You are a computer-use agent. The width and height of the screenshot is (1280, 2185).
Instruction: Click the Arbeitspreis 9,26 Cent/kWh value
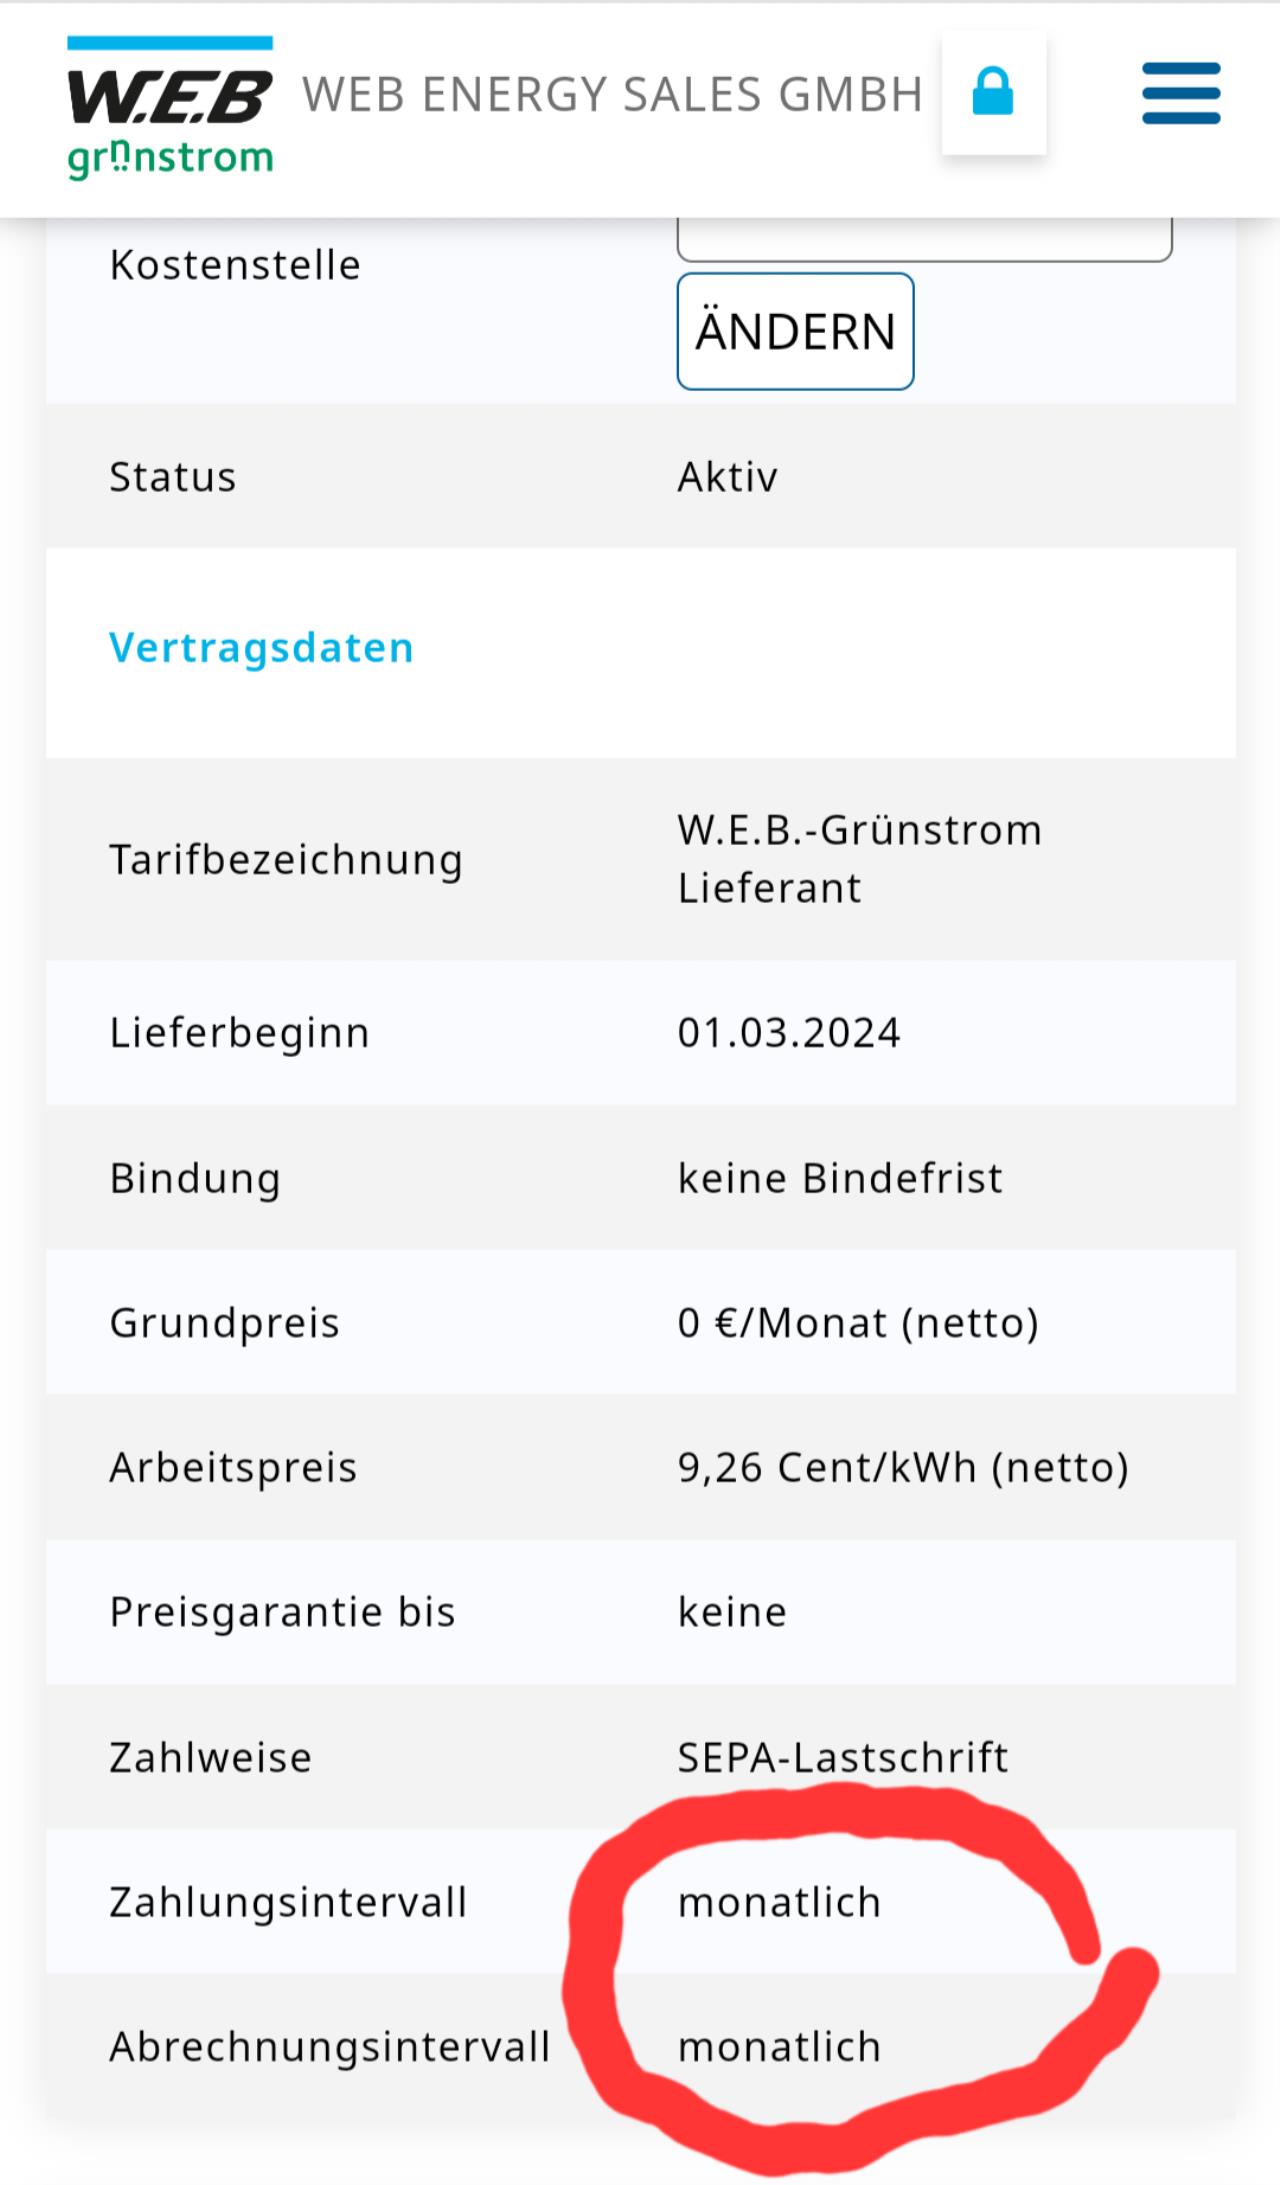pos(902,1468)
